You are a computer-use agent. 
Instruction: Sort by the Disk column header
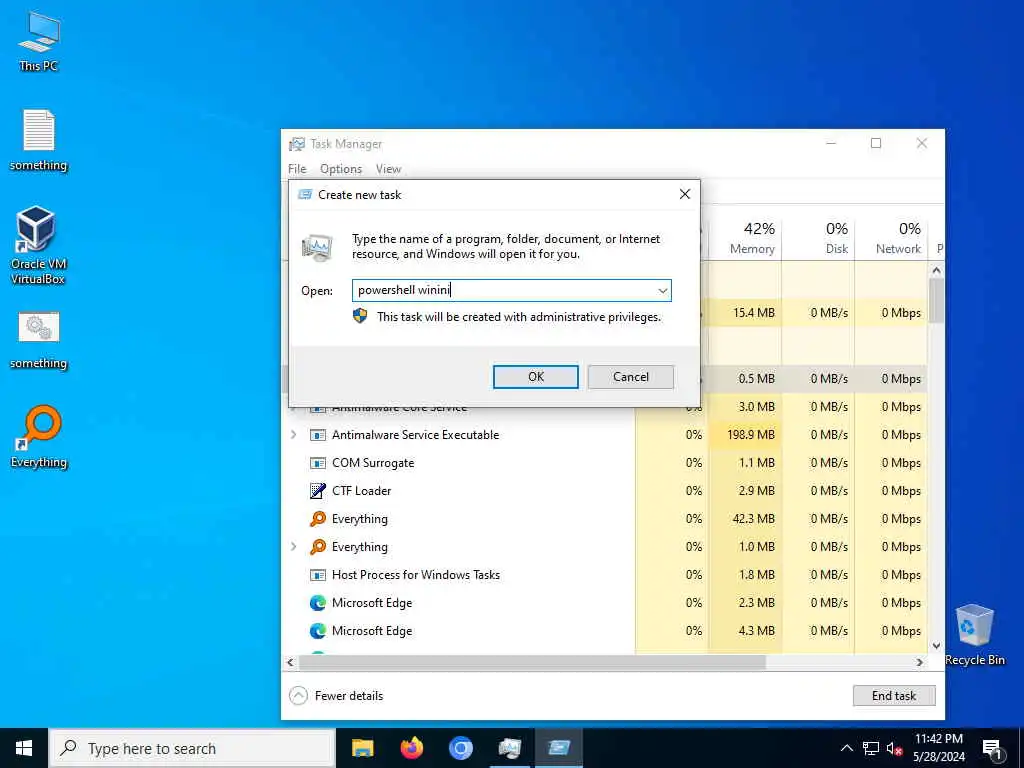(x=819, y=238)
